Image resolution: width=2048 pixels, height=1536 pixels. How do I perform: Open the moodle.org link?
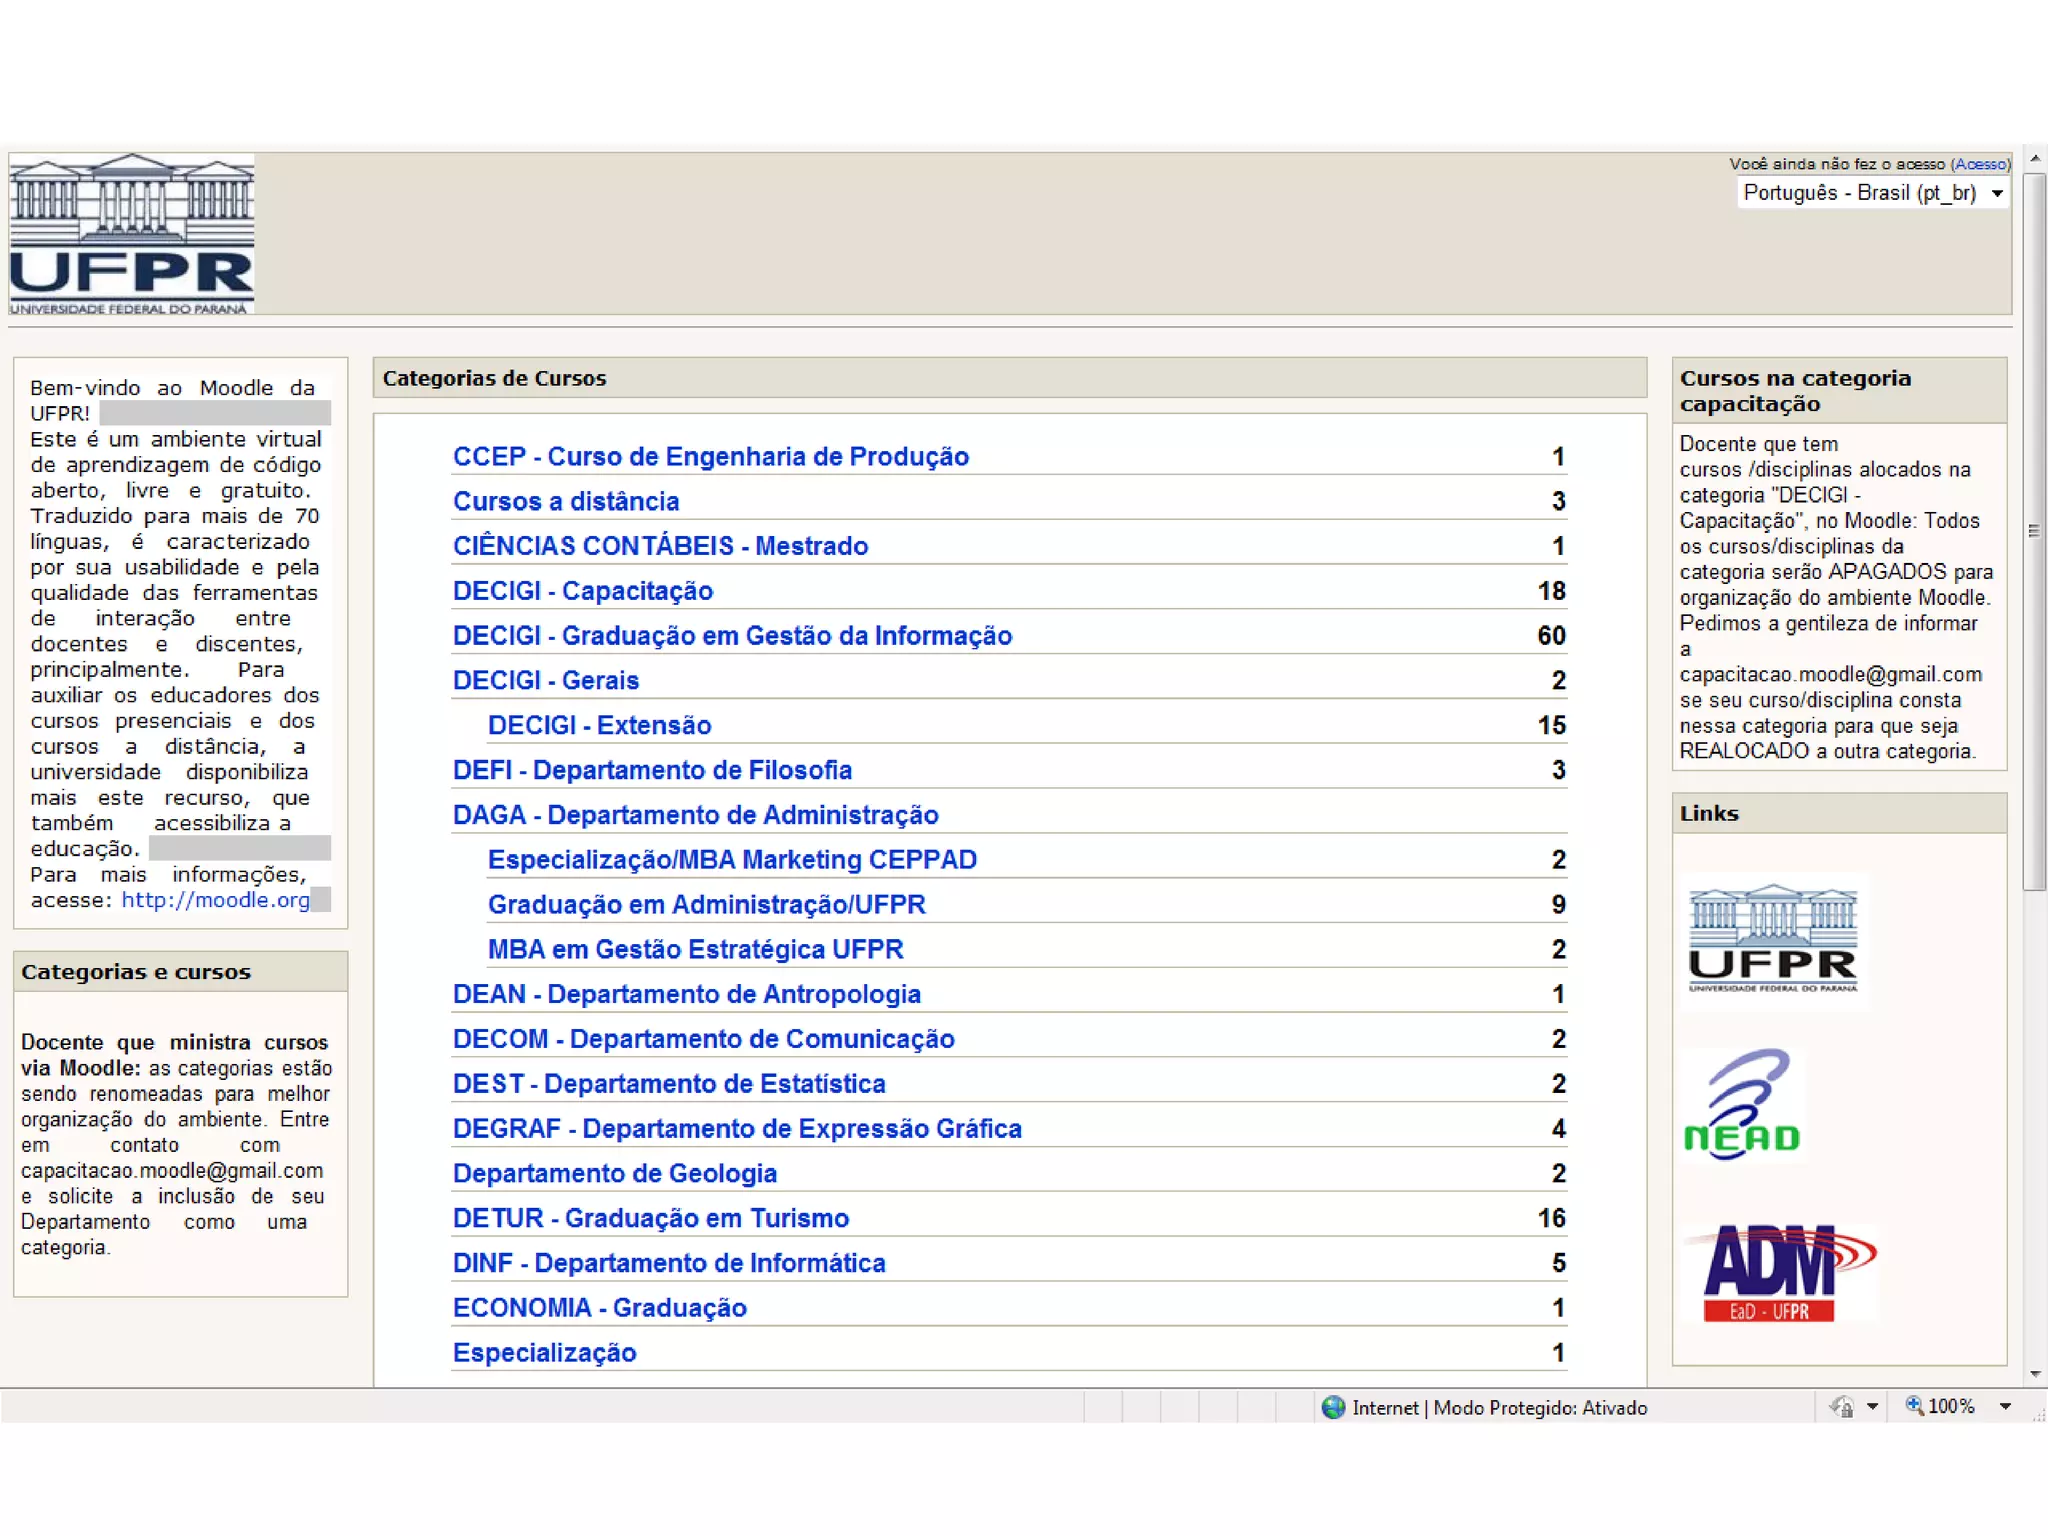coord(215,900)
